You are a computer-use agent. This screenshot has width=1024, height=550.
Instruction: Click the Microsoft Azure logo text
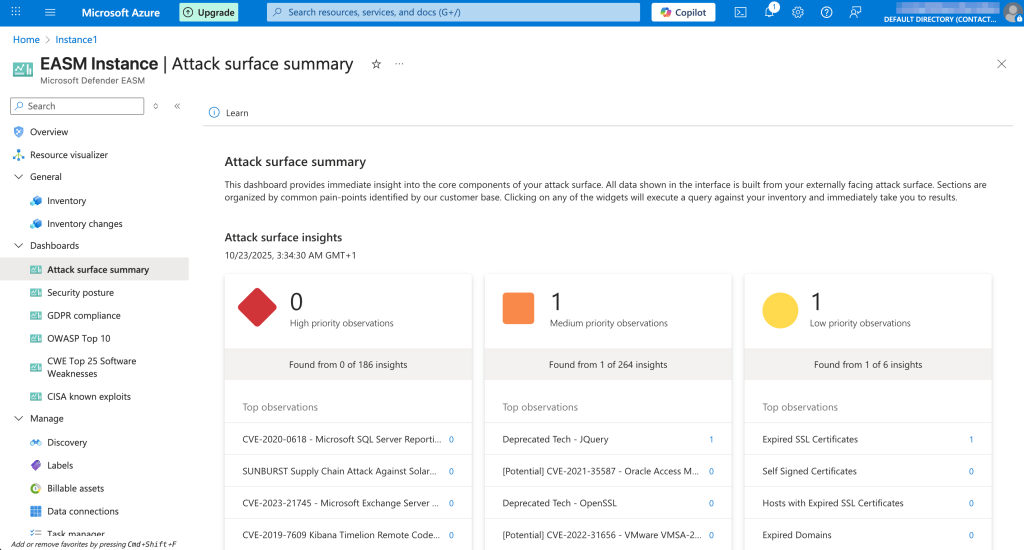[121, 12]
